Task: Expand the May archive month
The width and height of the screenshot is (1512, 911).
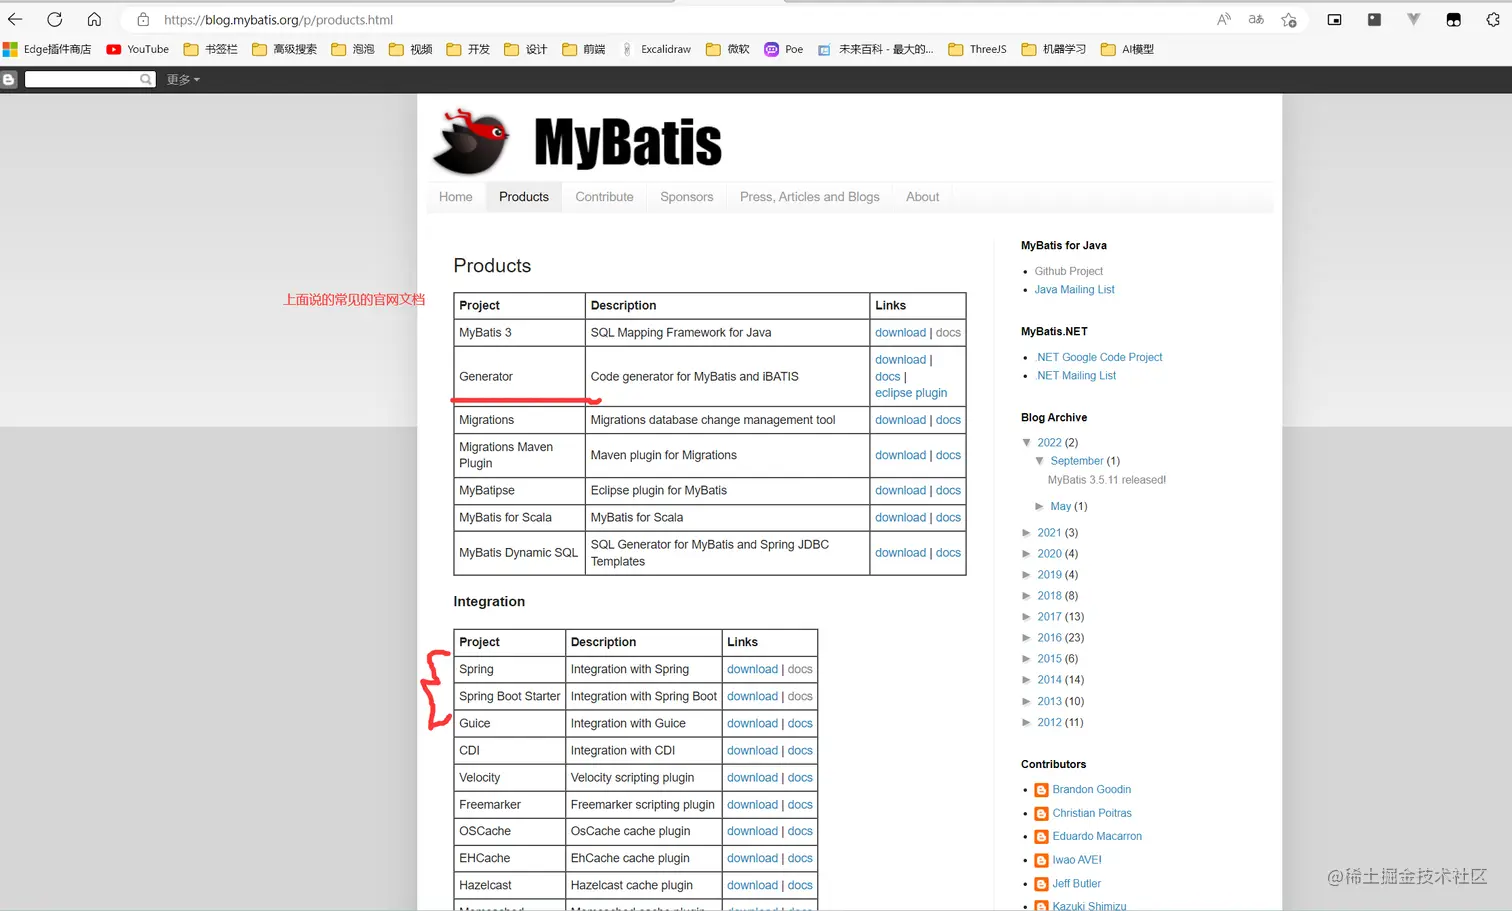Action: click(x=1040, y=506)
